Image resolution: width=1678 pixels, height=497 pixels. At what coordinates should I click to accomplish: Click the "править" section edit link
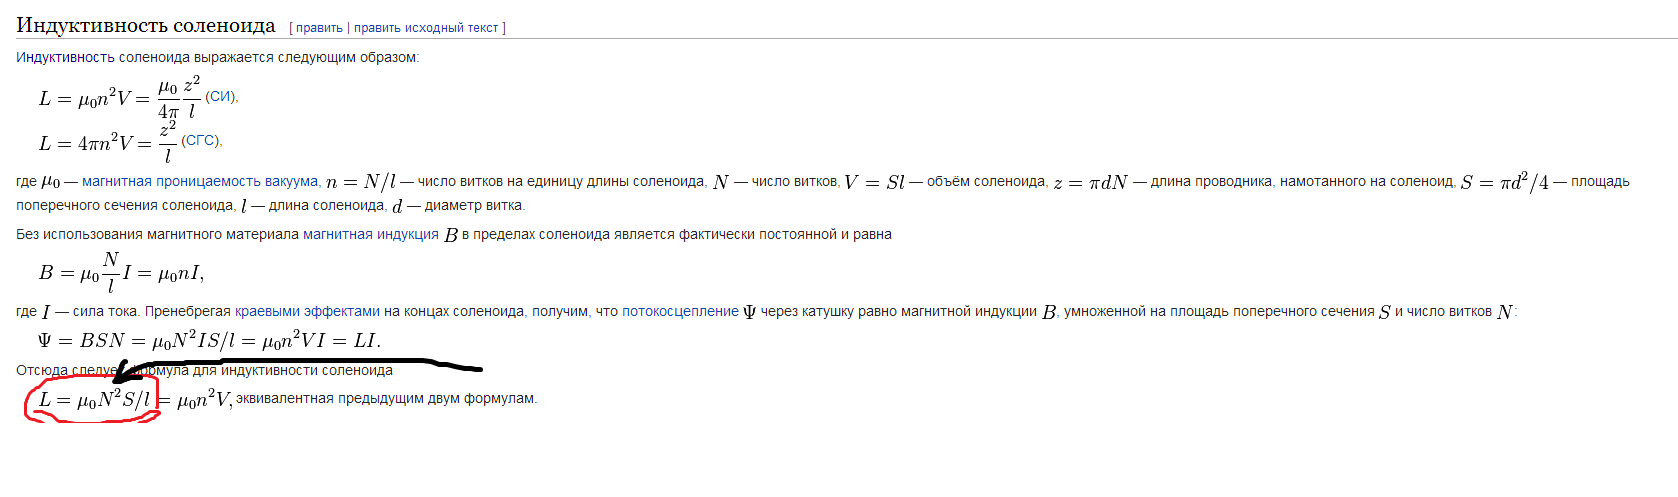click(x=319, y=28)
